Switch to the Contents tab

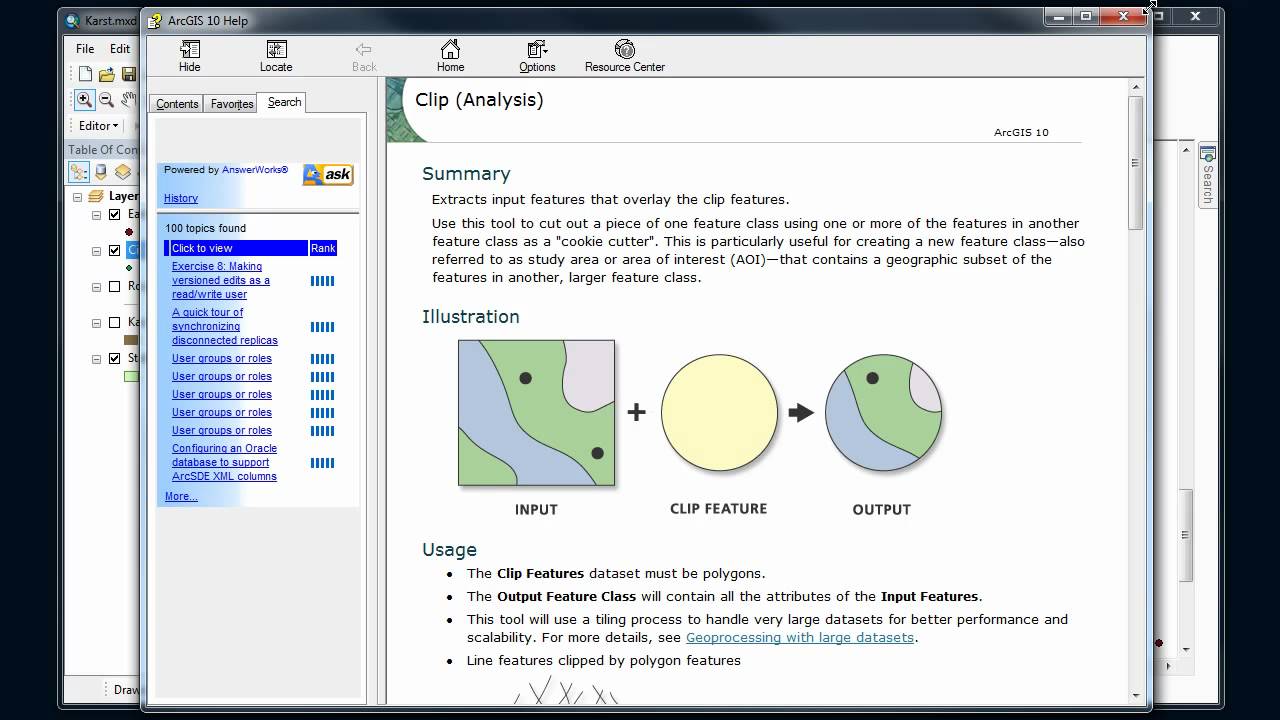click(x=176, y=102)
